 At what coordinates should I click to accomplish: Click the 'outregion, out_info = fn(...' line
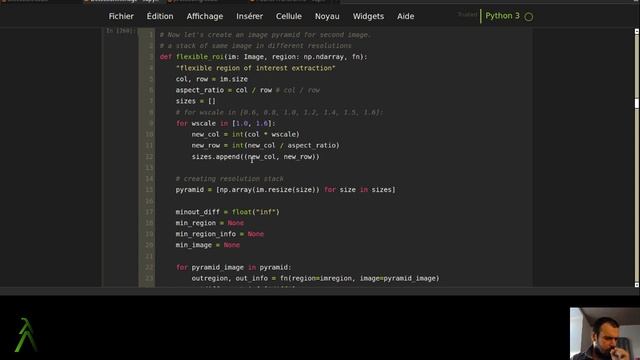[x=316, y=278]
